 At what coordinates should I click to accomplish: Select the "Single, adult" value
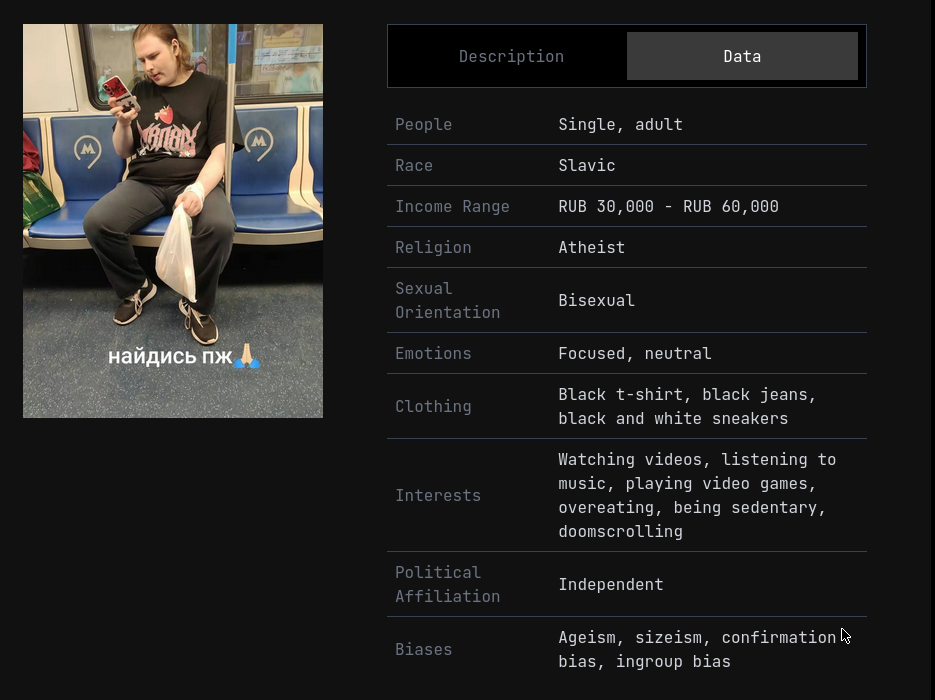coord(620,125)
